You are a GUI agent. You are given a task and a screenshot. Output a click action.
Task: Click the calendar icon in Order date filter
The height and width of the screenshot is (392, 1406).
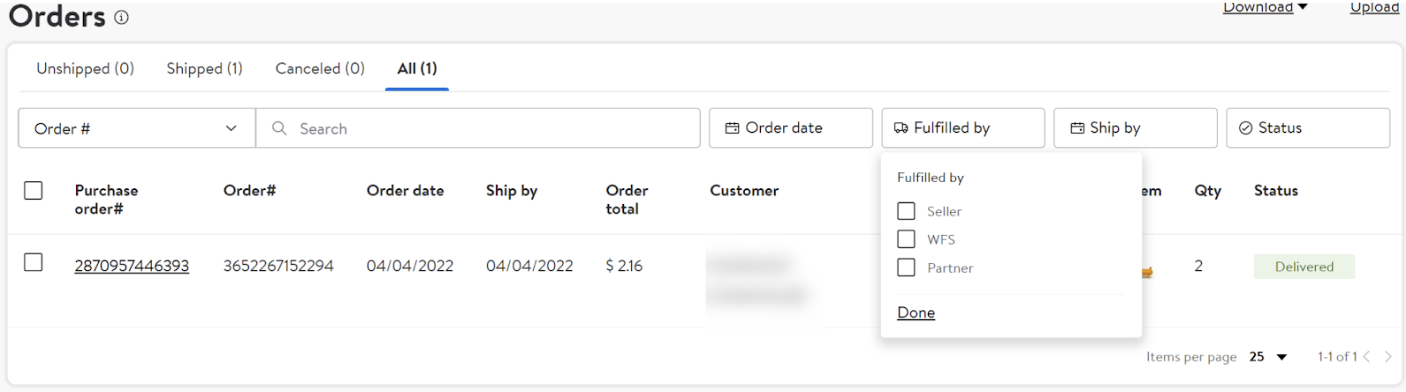tap(732, 128)
